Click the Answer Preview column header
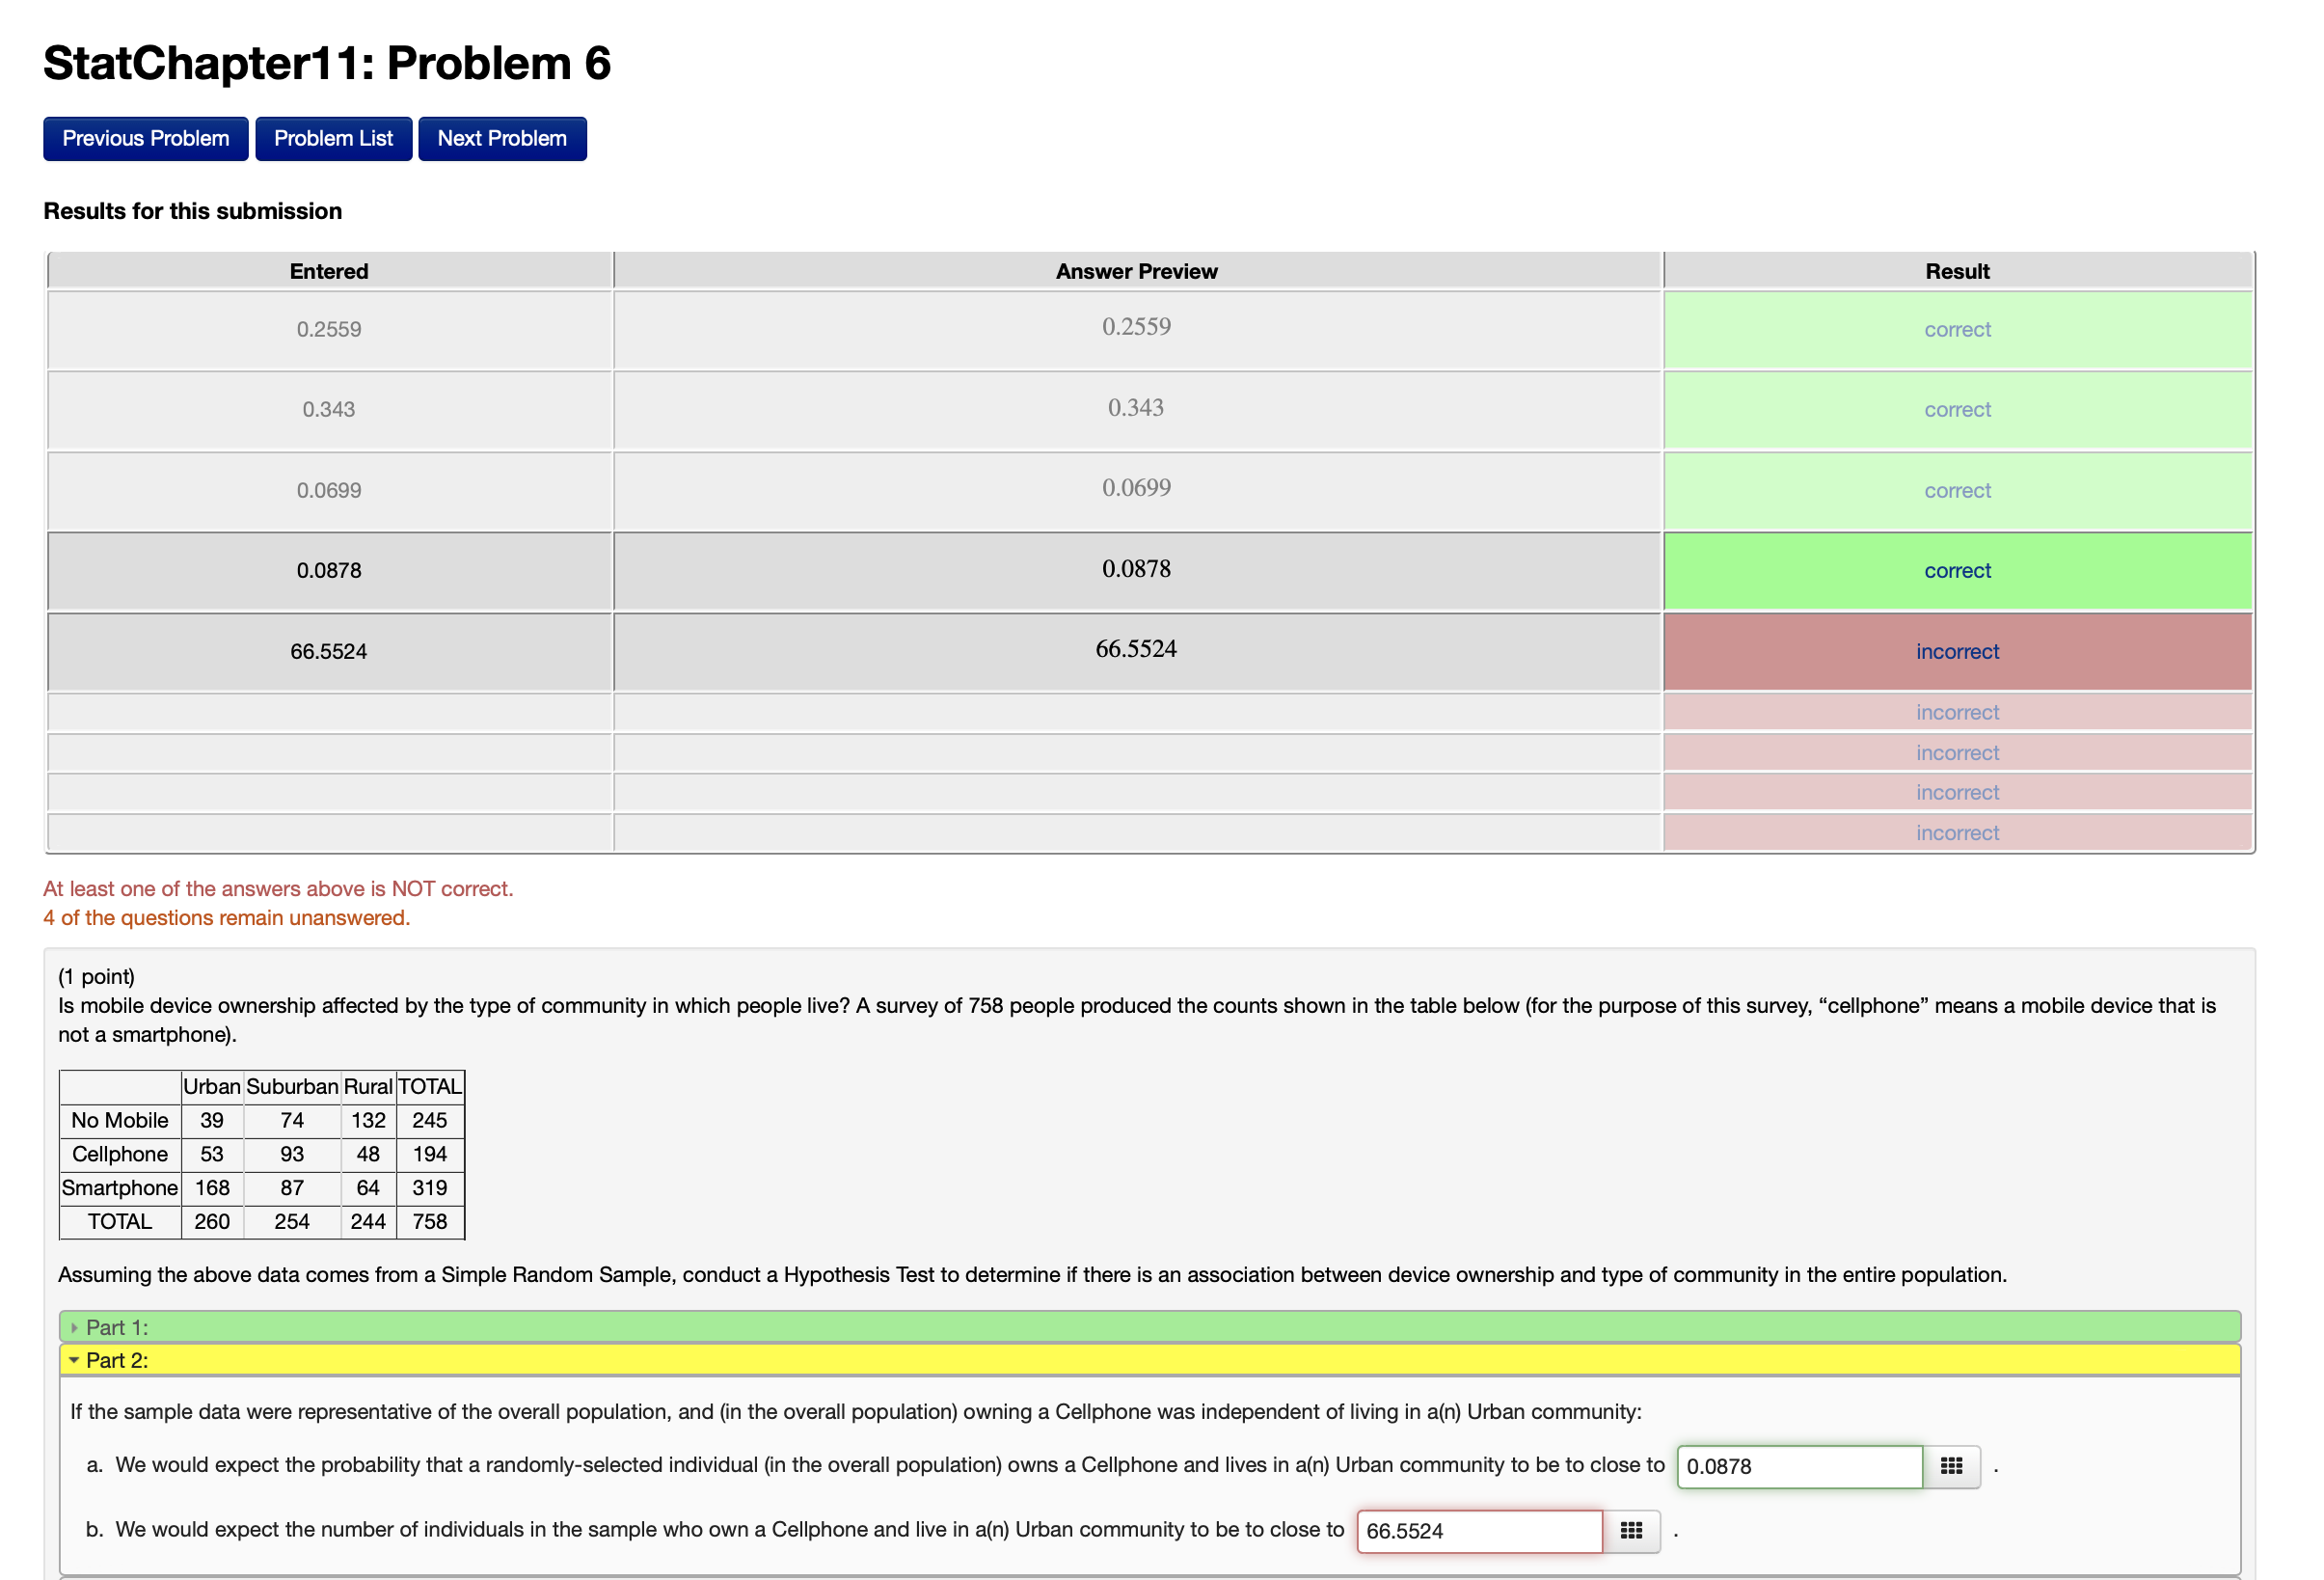This screenshot has height=1580, width=2324. (1136, 271)
